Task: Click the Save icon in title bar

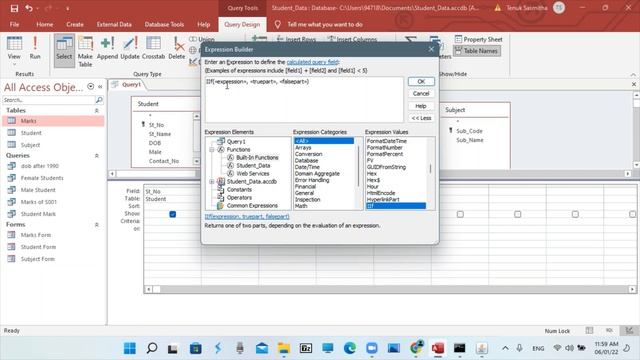Action: [x=14, y=8]
